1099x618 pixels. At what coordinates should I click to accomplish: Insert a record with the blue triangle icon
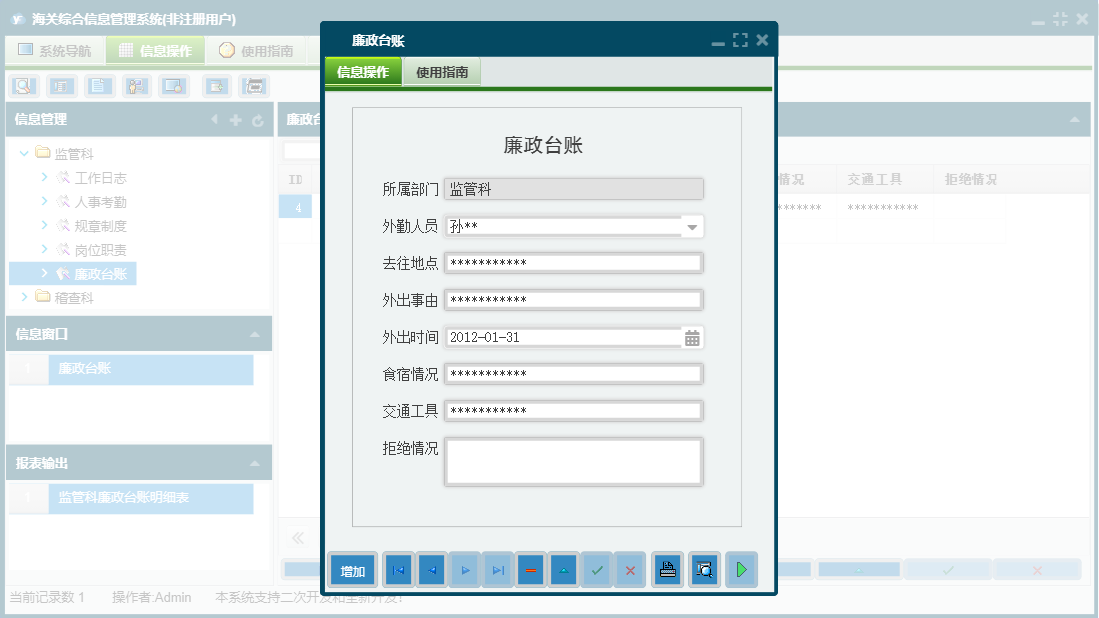coord(563,569)
